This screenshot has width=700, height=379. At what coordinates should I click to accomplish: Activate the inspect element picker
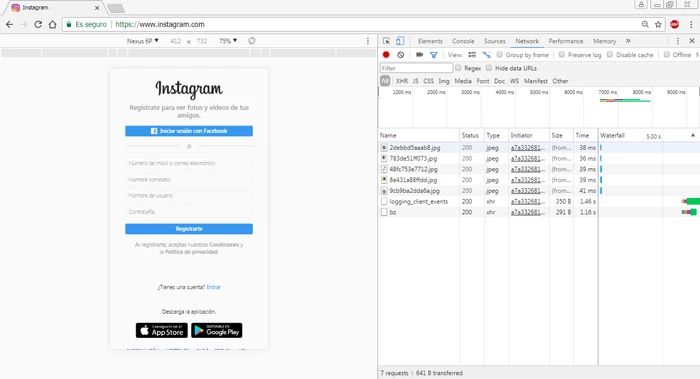point(387,41)
